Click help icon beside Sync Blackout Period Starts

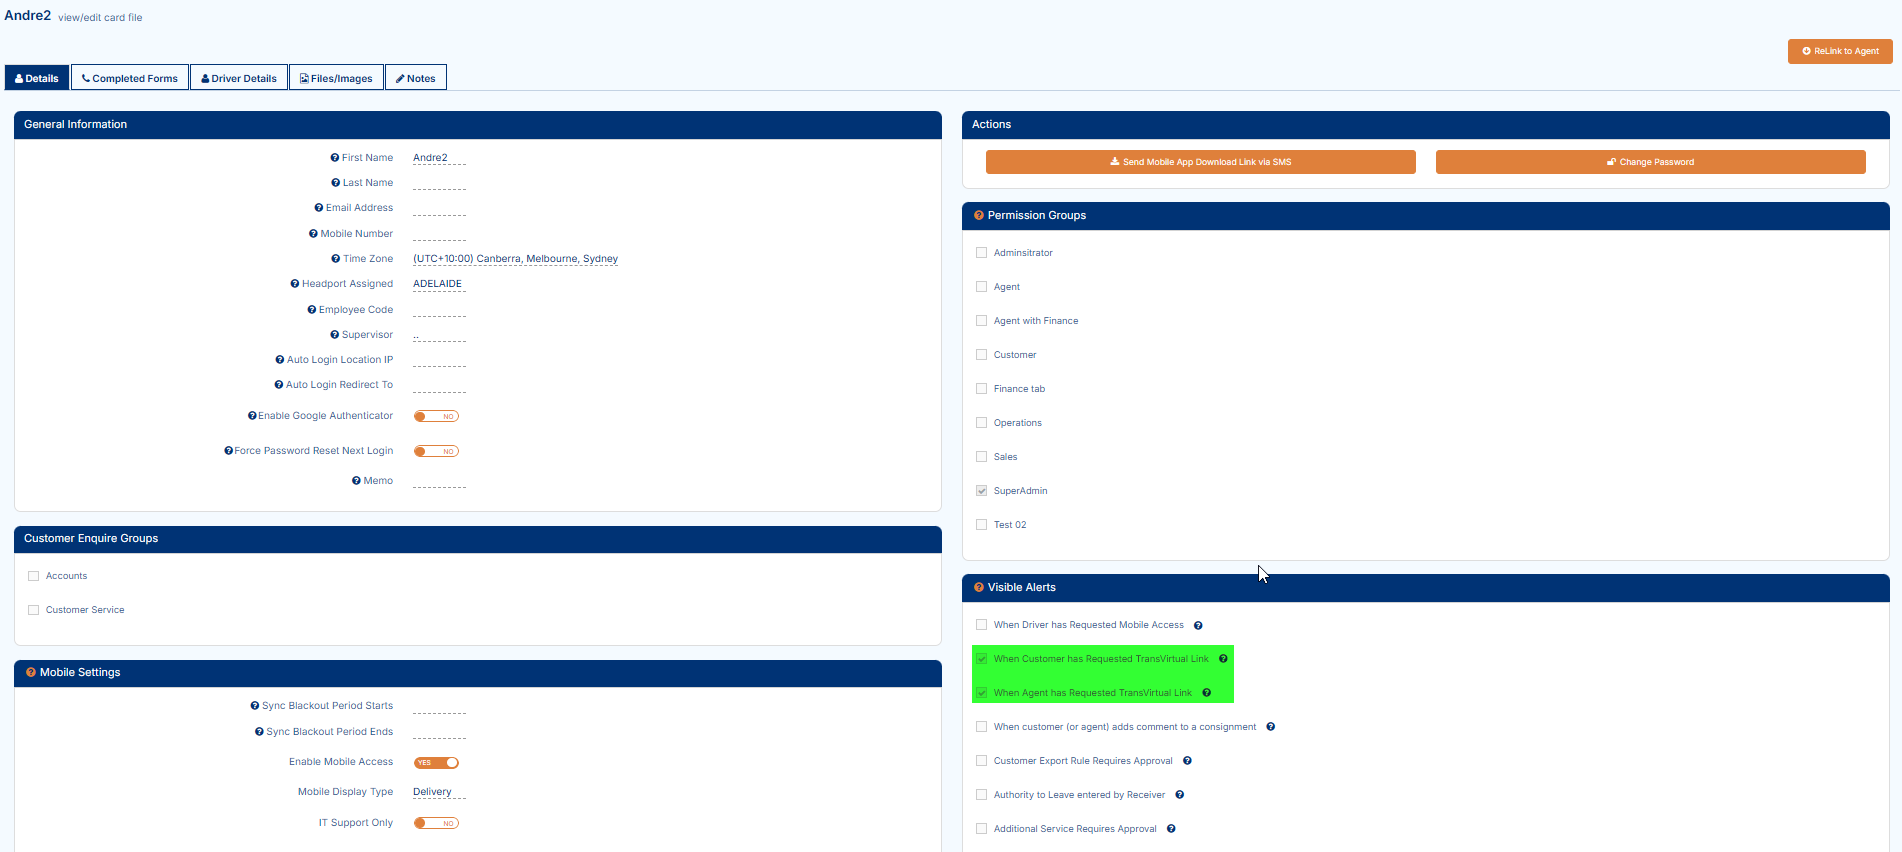(255, 706)
